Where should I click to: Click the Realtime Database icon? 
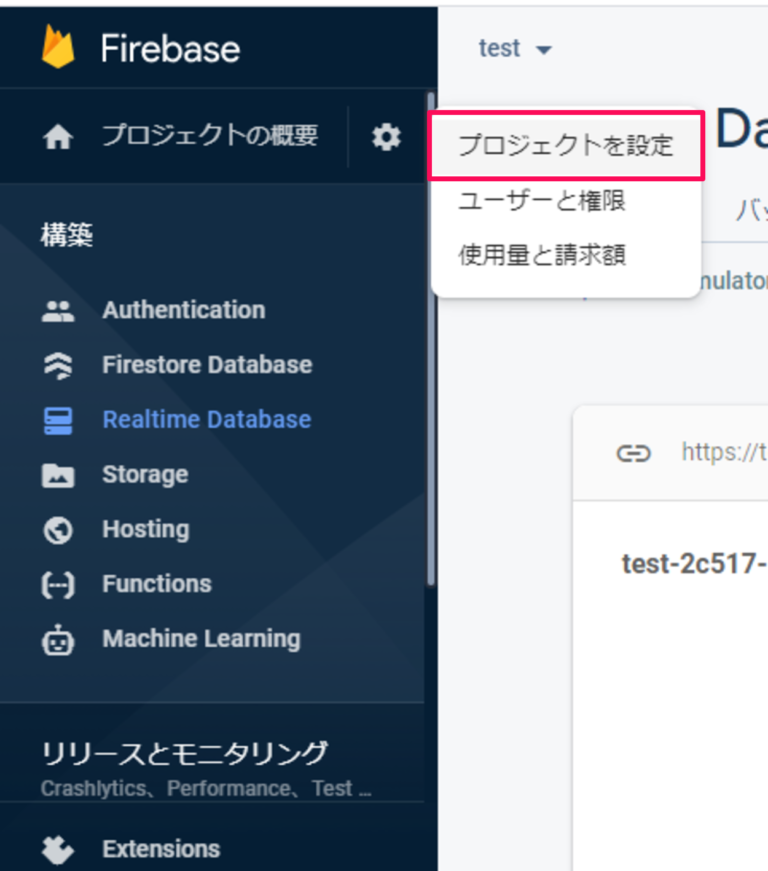58,421
